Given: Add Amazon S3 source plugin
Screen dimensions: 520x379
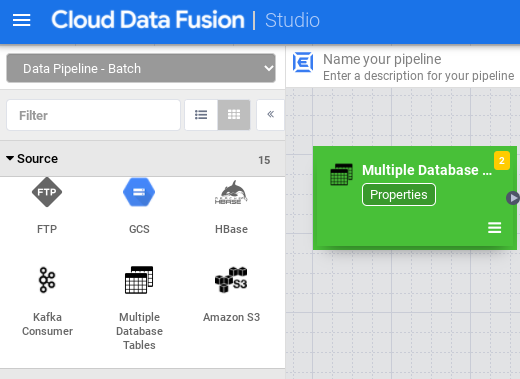Looking at the screenshot, I should (231, 294).
